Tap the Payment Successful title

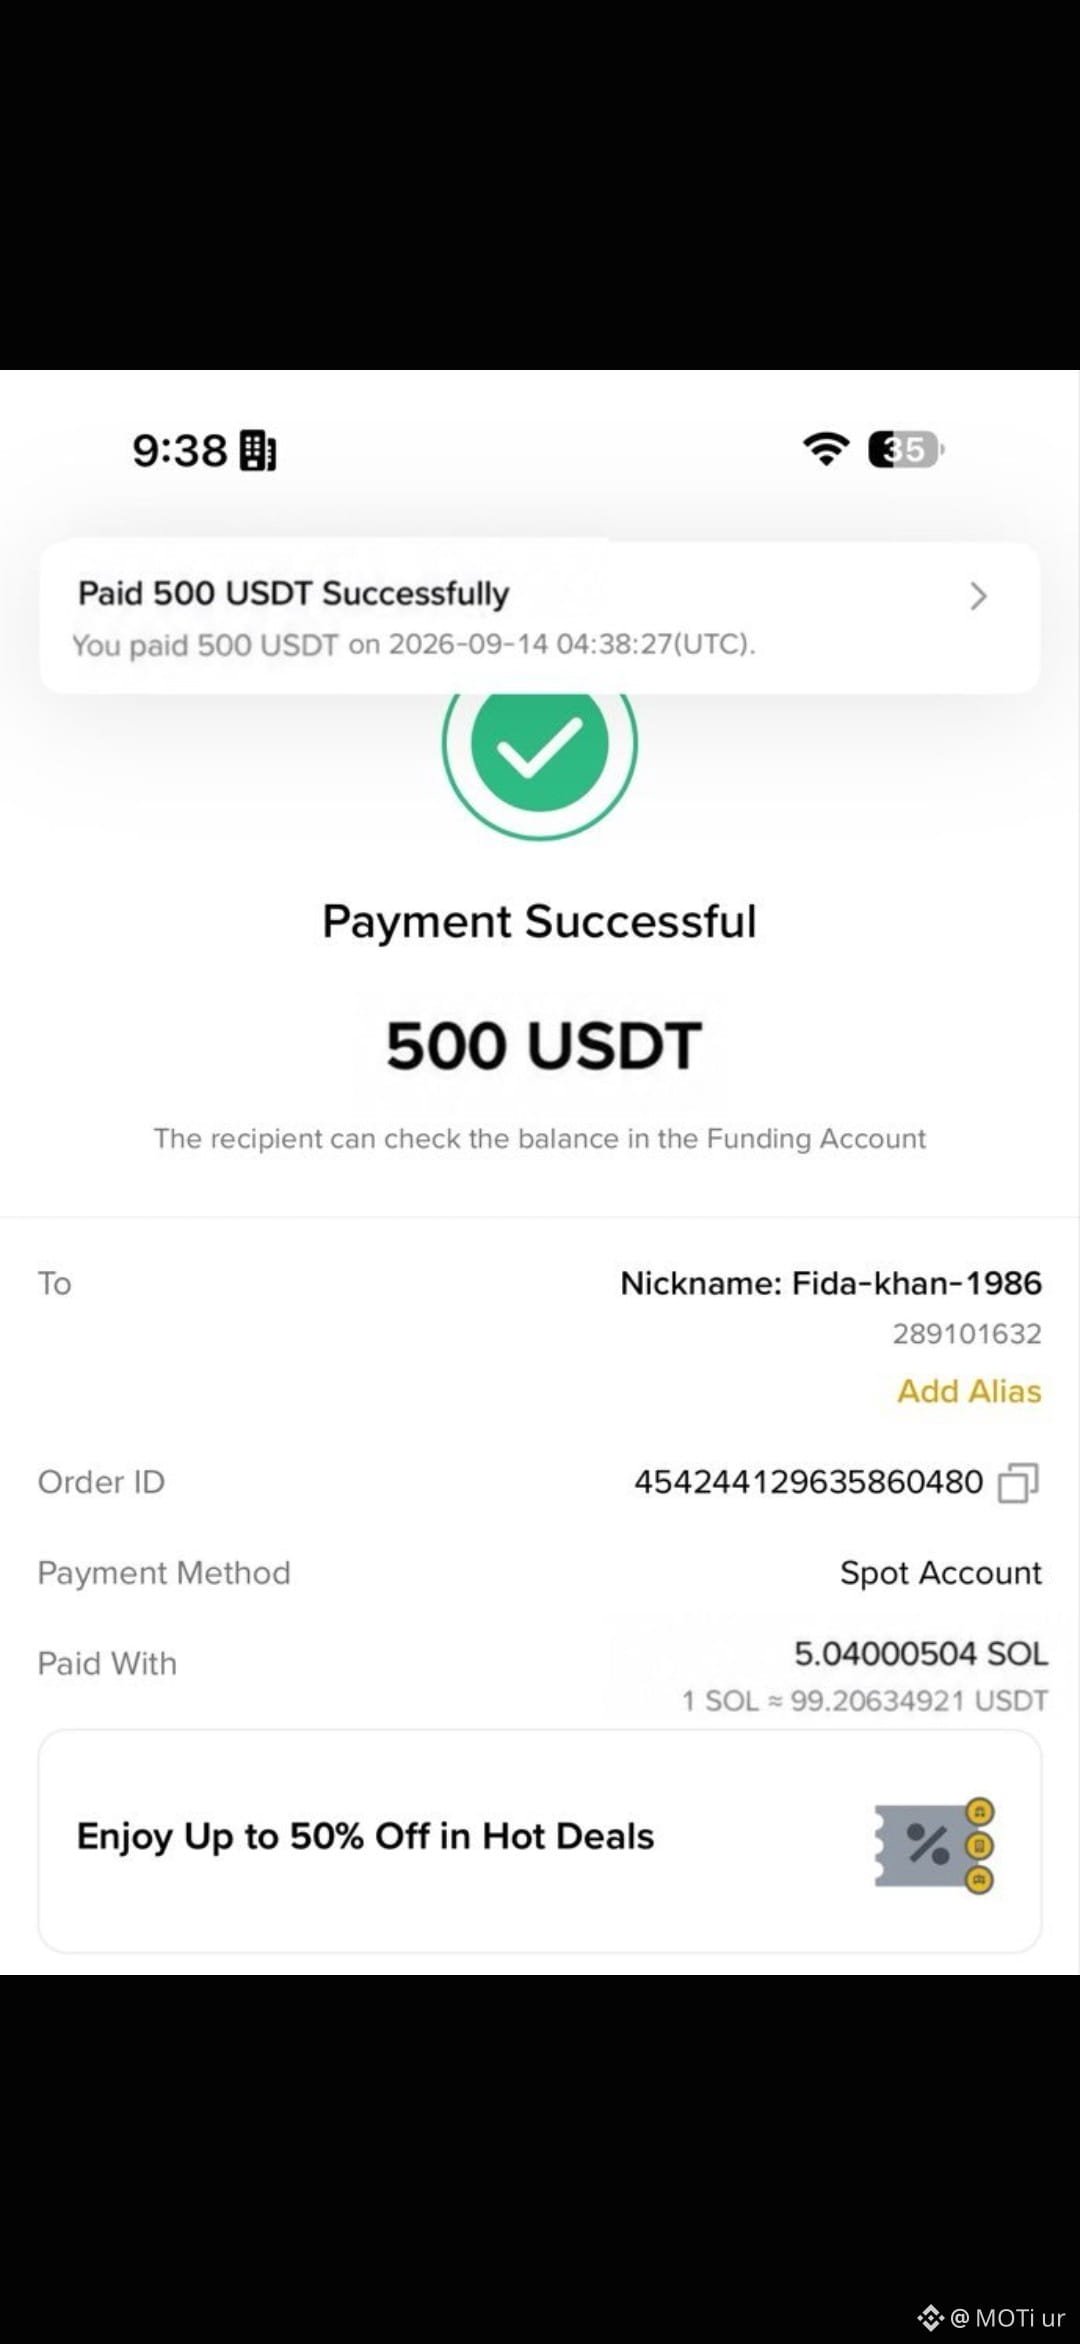coord(539,921)
